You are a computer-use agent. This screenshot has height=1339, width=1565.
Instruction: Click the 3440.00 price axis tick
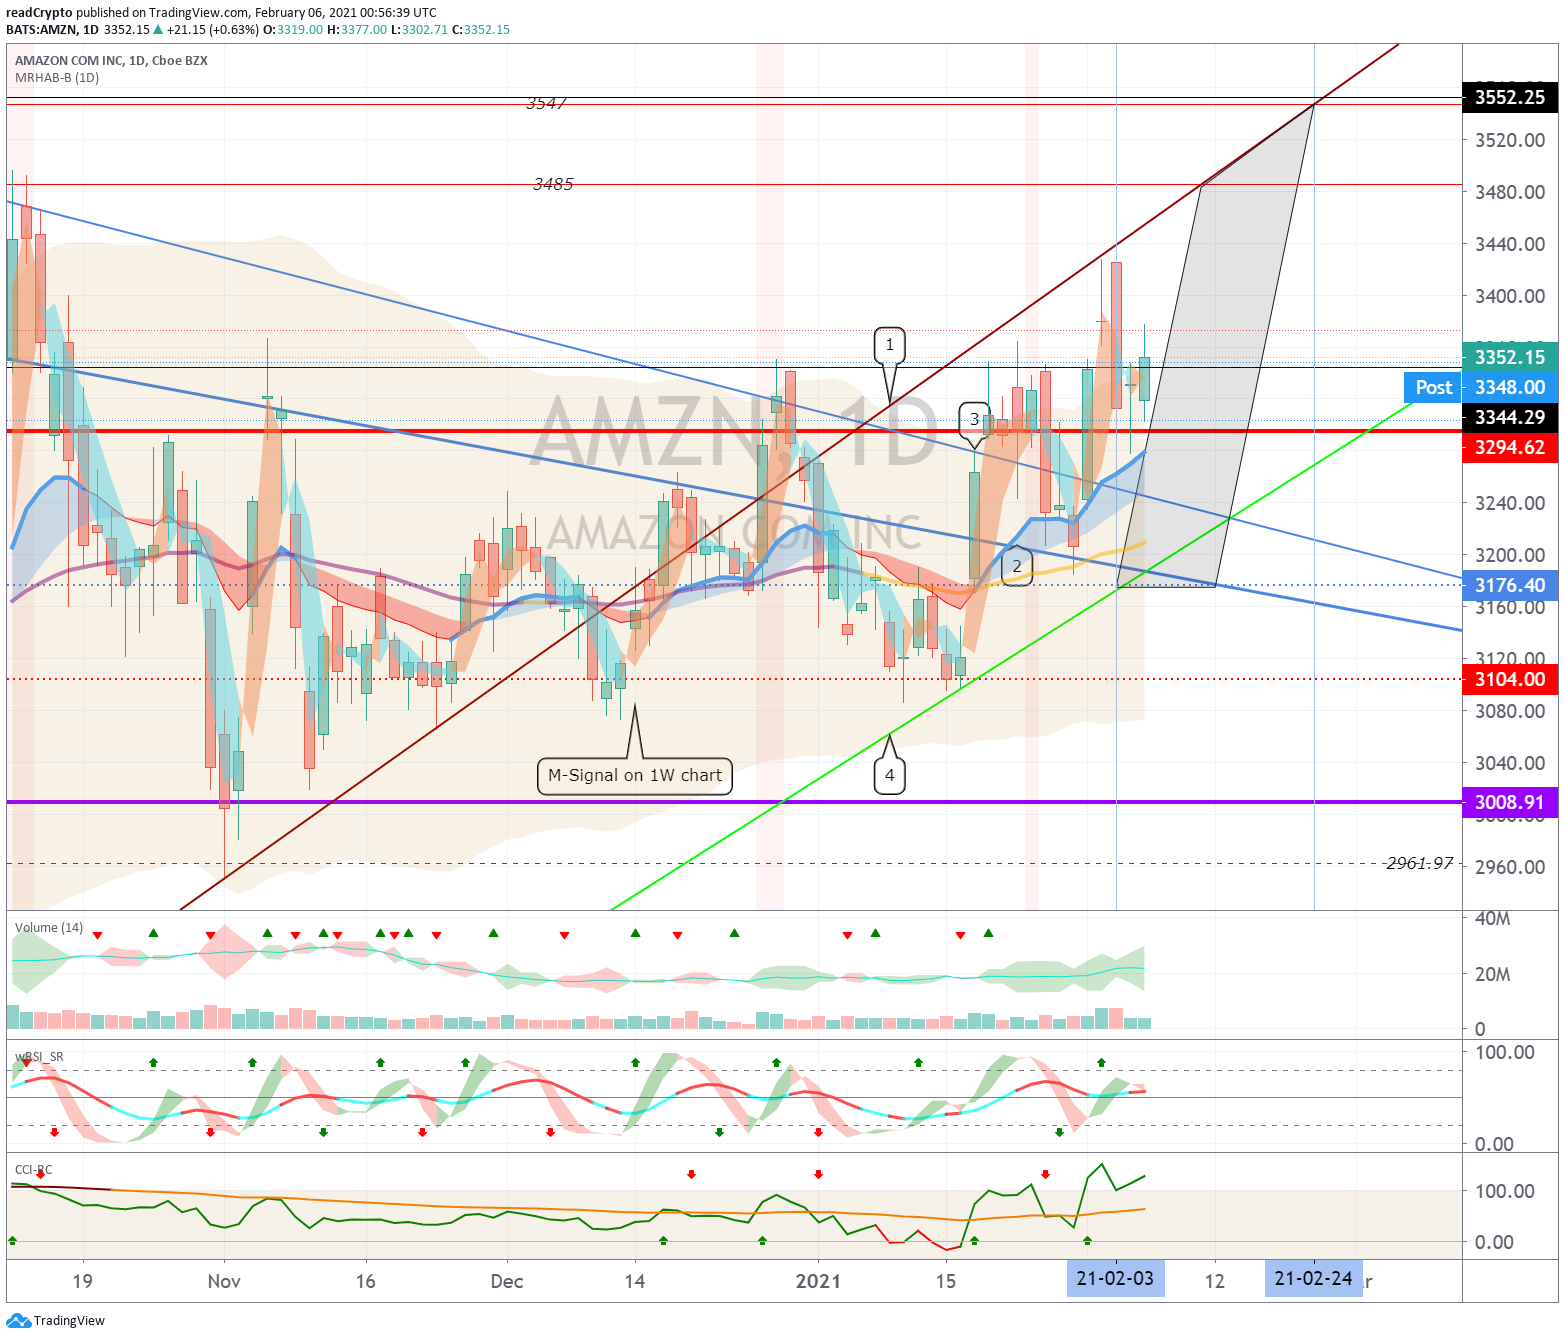coord(1510,244)
